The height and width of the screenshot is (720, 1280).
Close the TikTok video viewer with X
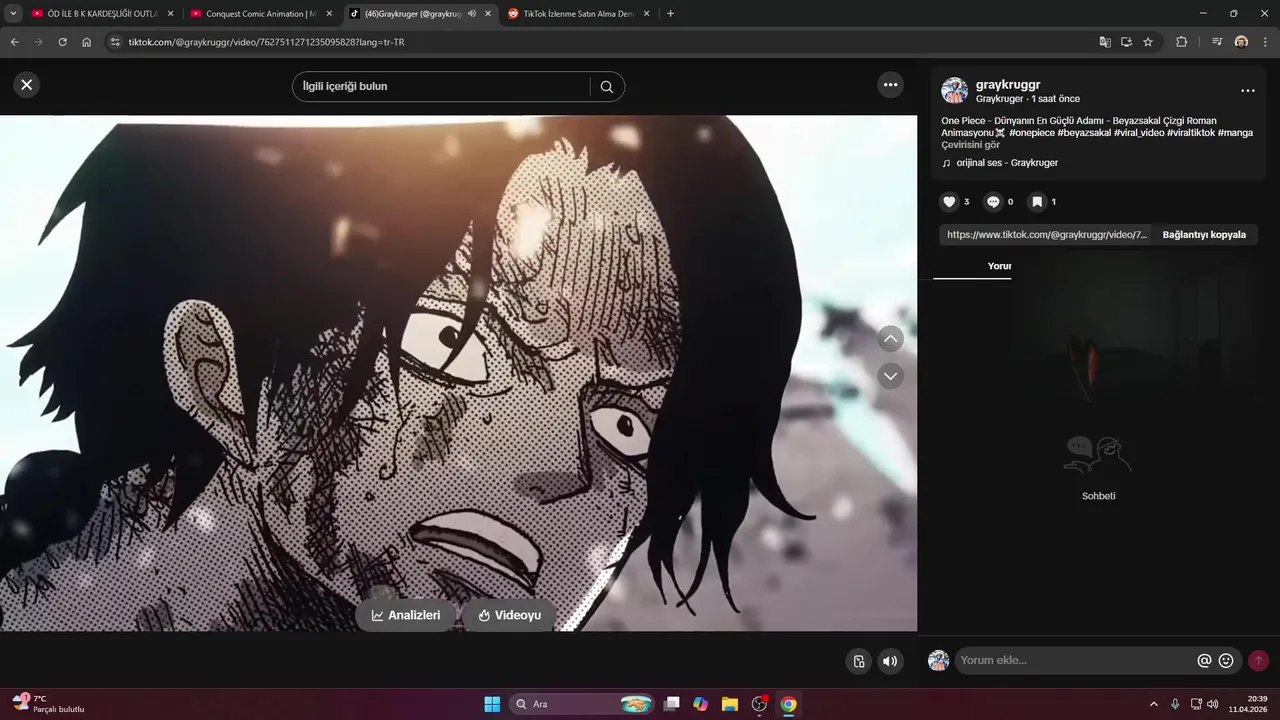pyautogui.click(x=27, y=85)
